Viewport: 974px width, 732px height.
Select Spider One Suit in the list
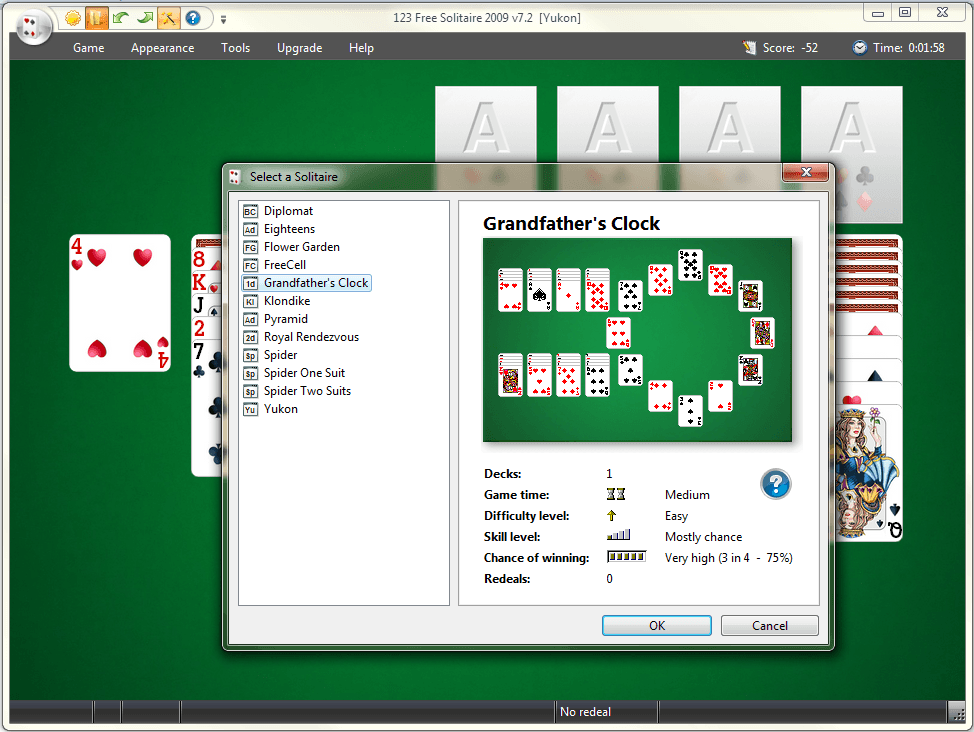tap(304, 373)
